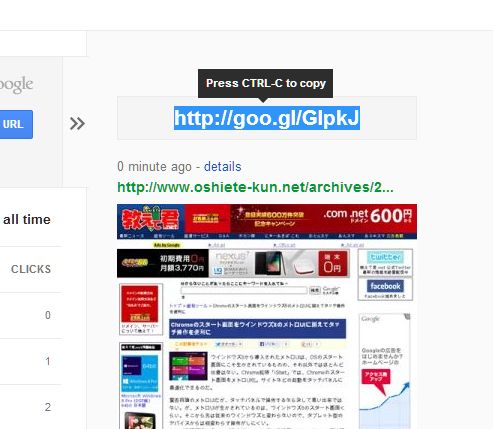
Task: Click the red 600 yen domain banner
Action: click(x=323, y=218)
